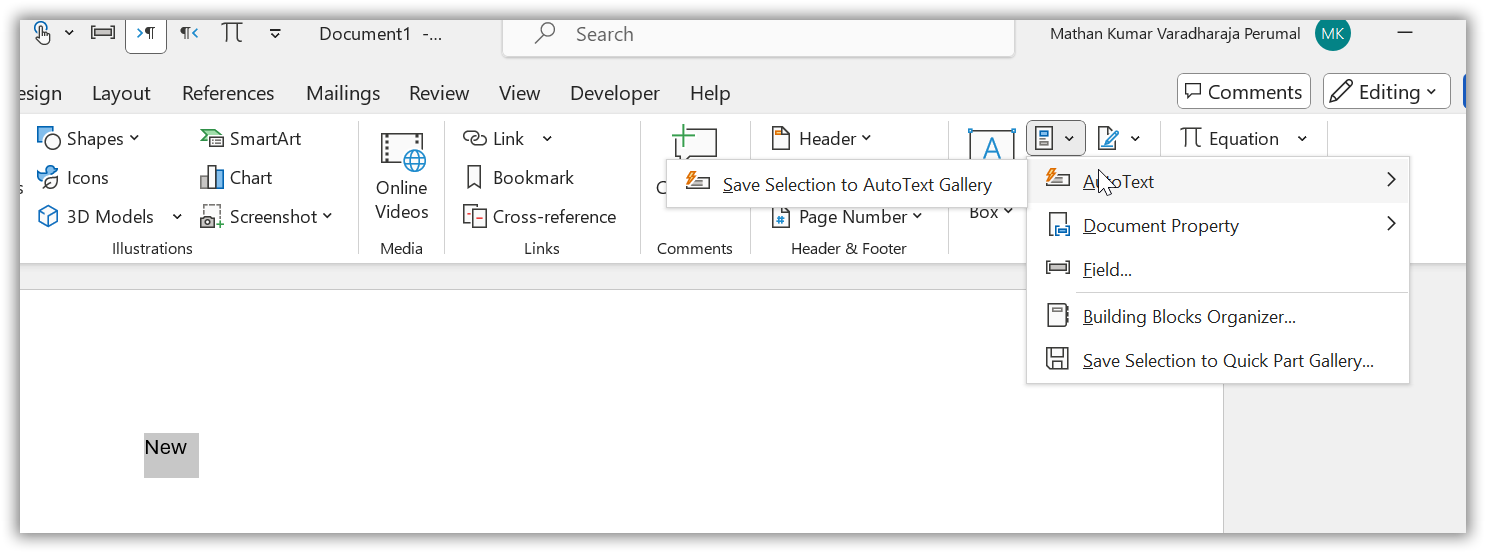The width and height of the screenshot is (1486, 553).
Task: Click the right-to-left paragraph direction icon
Action: pos(188,33)
